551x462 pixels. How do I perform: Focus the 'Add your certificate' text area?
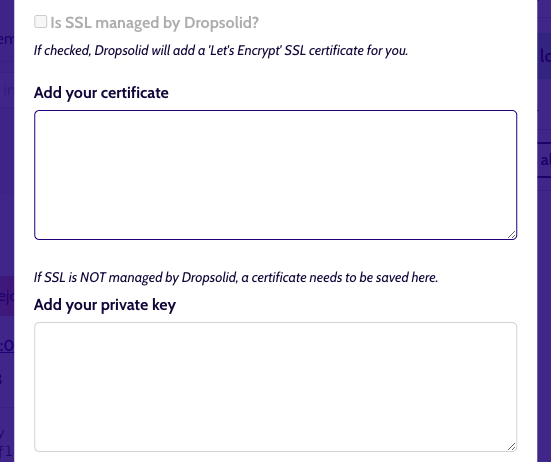[x=276, y=175]
